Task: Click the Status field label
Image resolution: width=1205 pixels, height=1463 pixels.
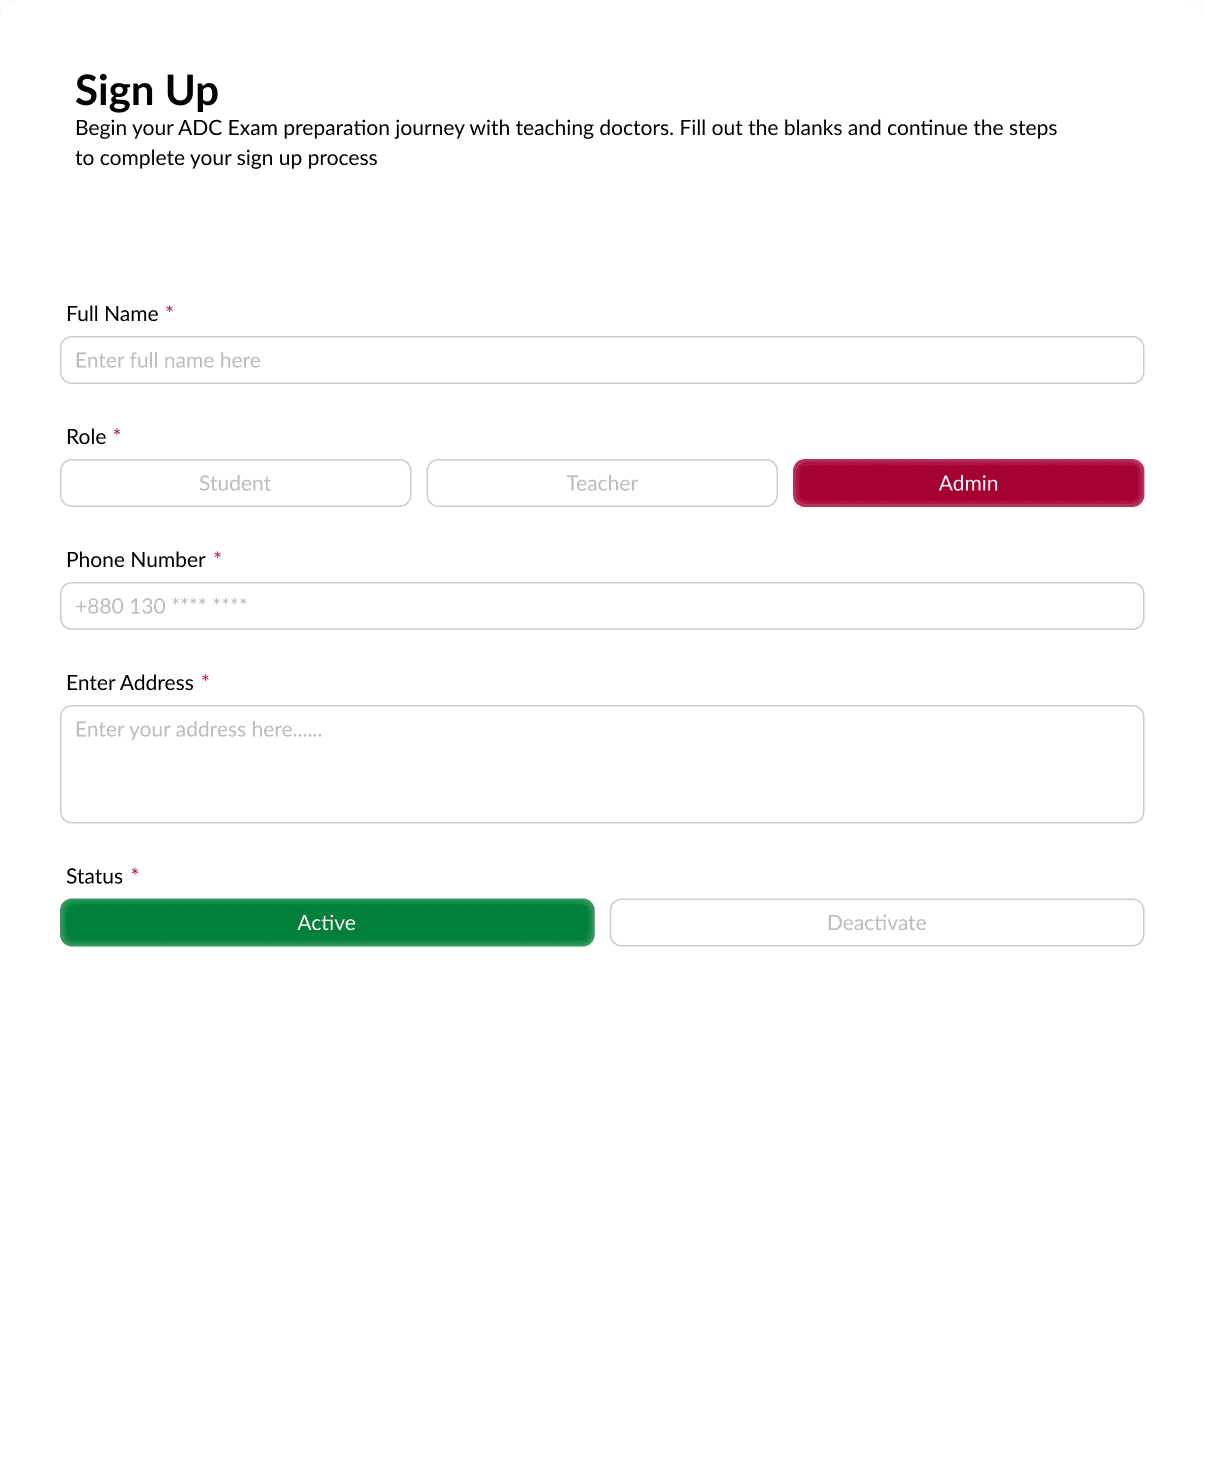Action: [x=94, y=877]
